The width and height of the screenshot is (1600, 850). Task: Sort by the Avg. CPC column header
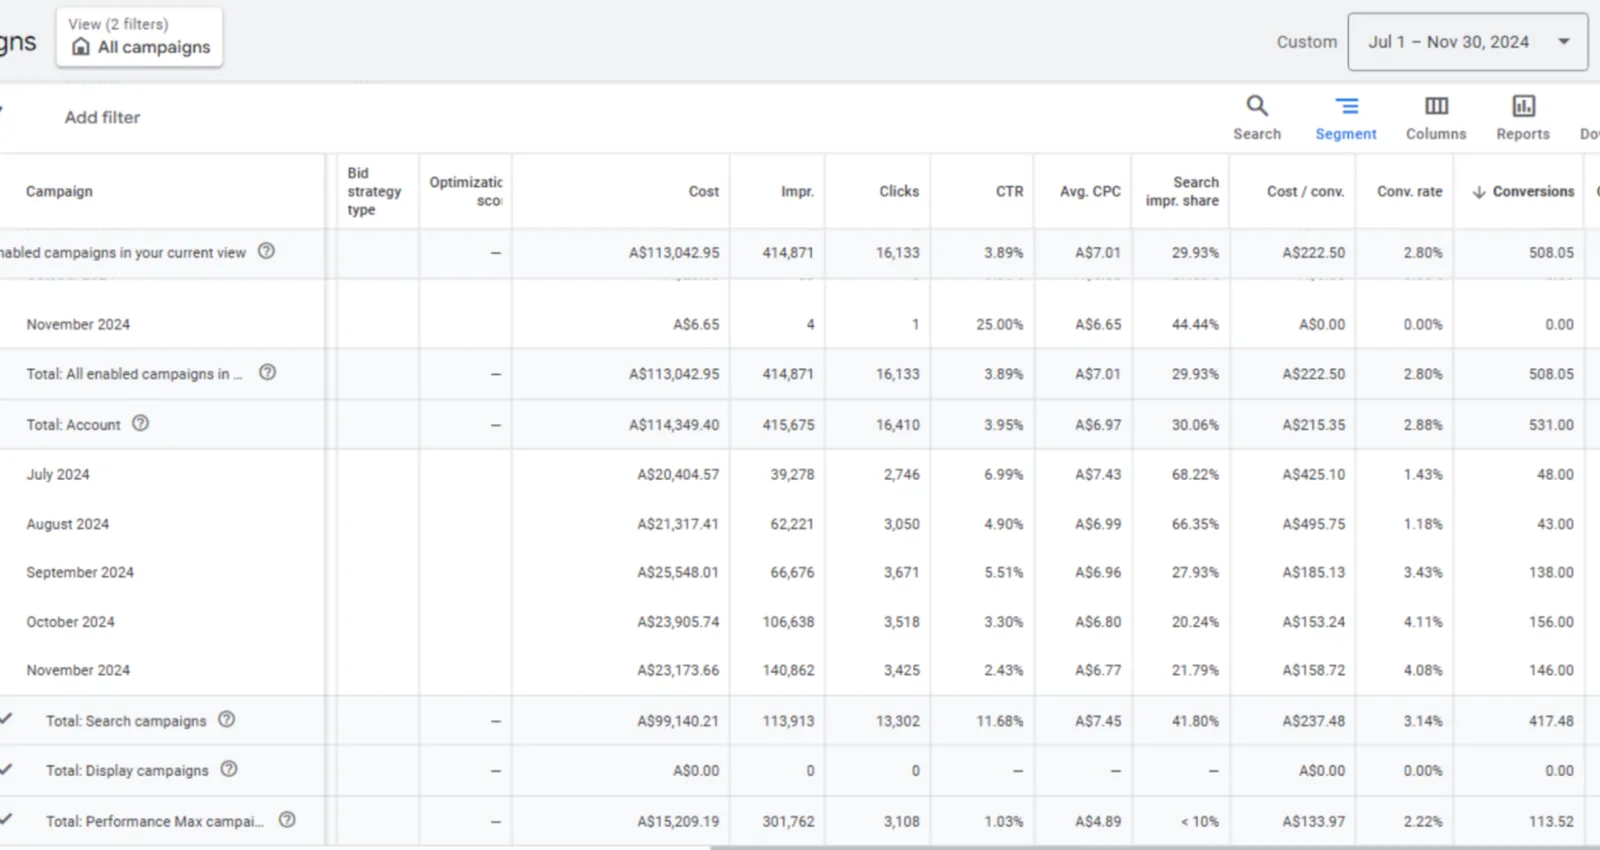point(1090,191)
